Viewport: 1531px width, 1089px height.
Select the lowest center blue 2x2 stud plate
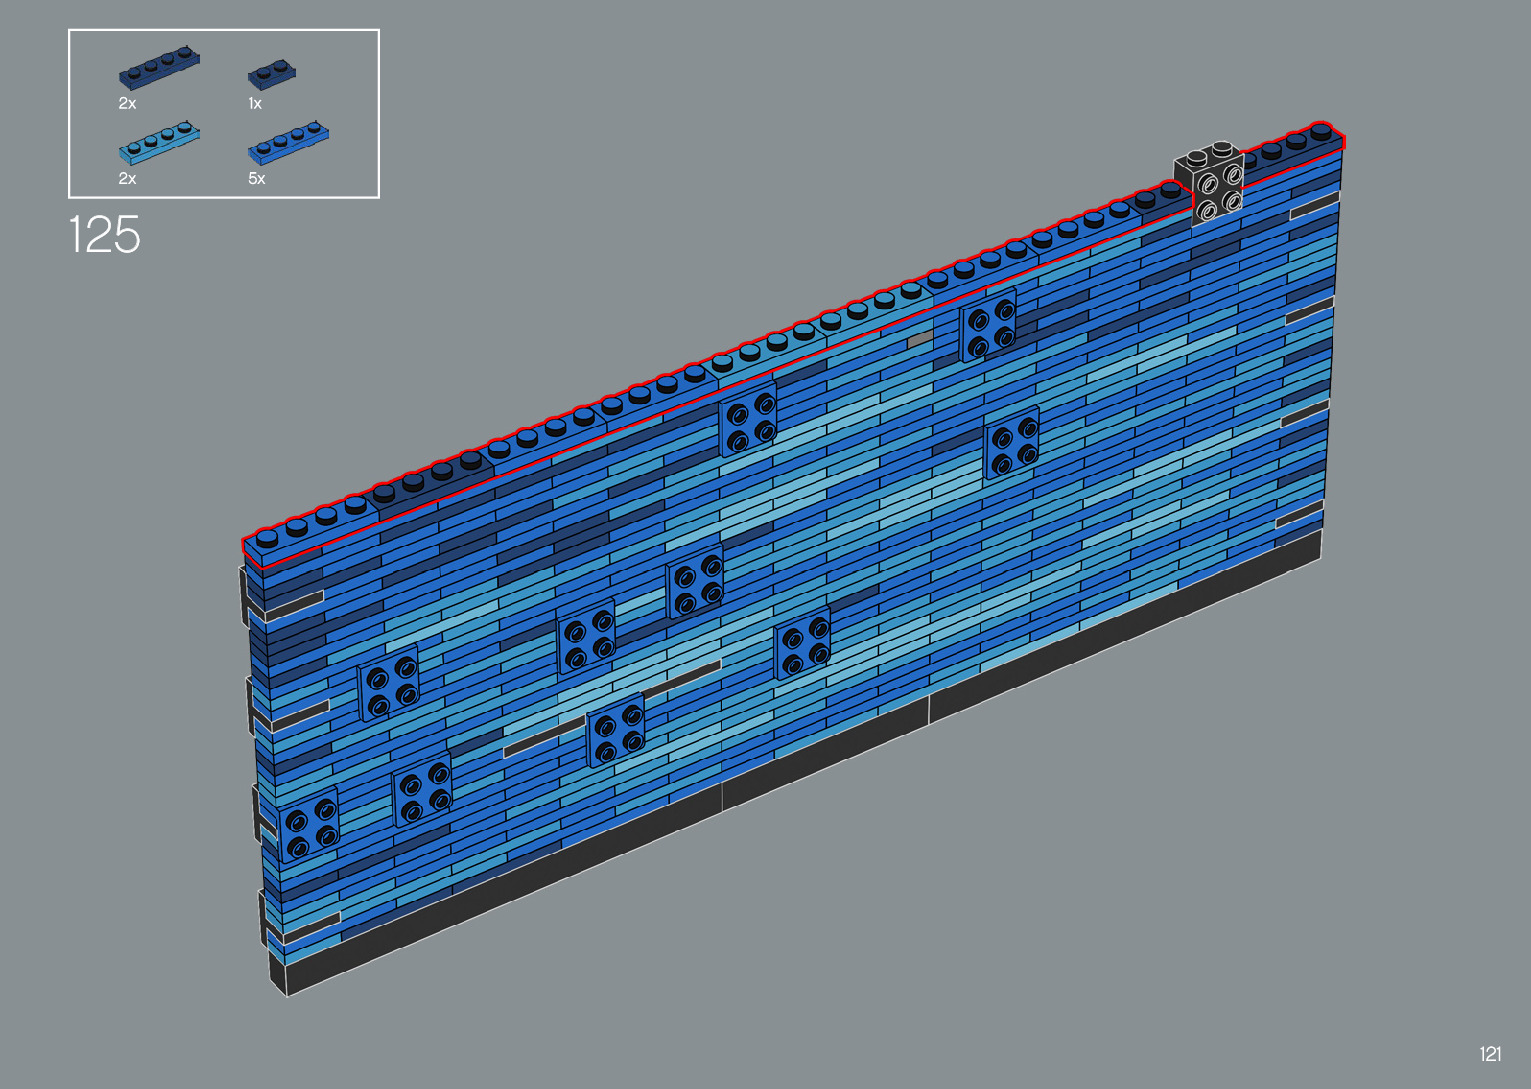click(615, 731)
